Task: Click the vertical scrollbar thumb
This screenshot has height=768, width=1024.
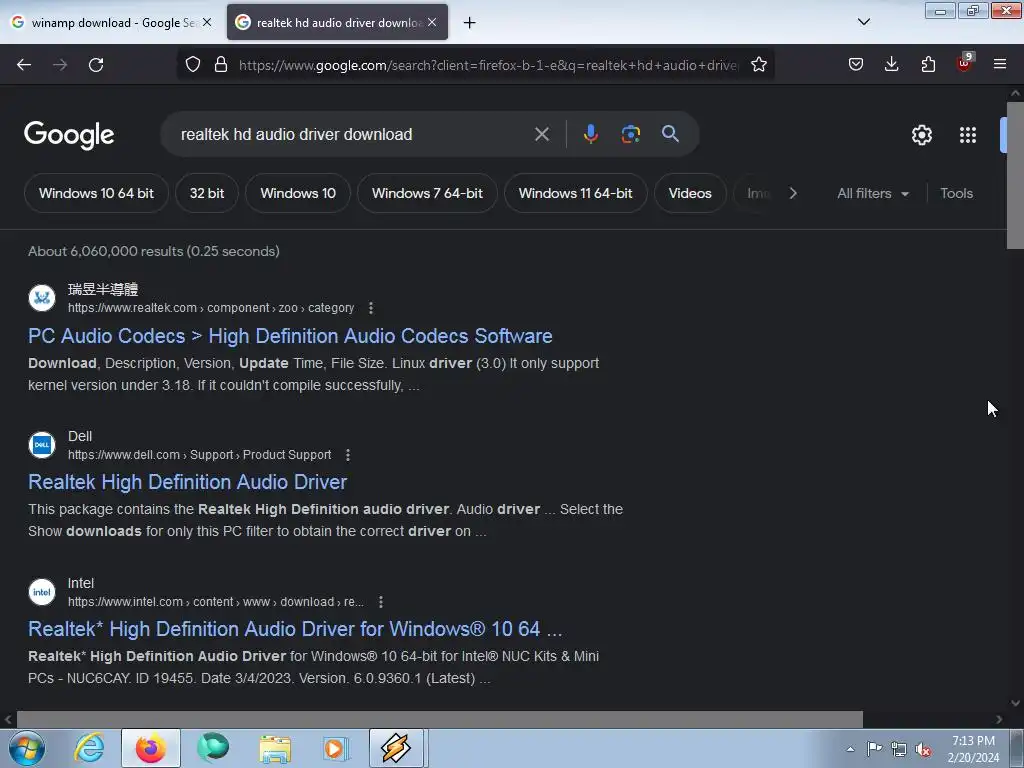Action: (x=1015, y=175)
